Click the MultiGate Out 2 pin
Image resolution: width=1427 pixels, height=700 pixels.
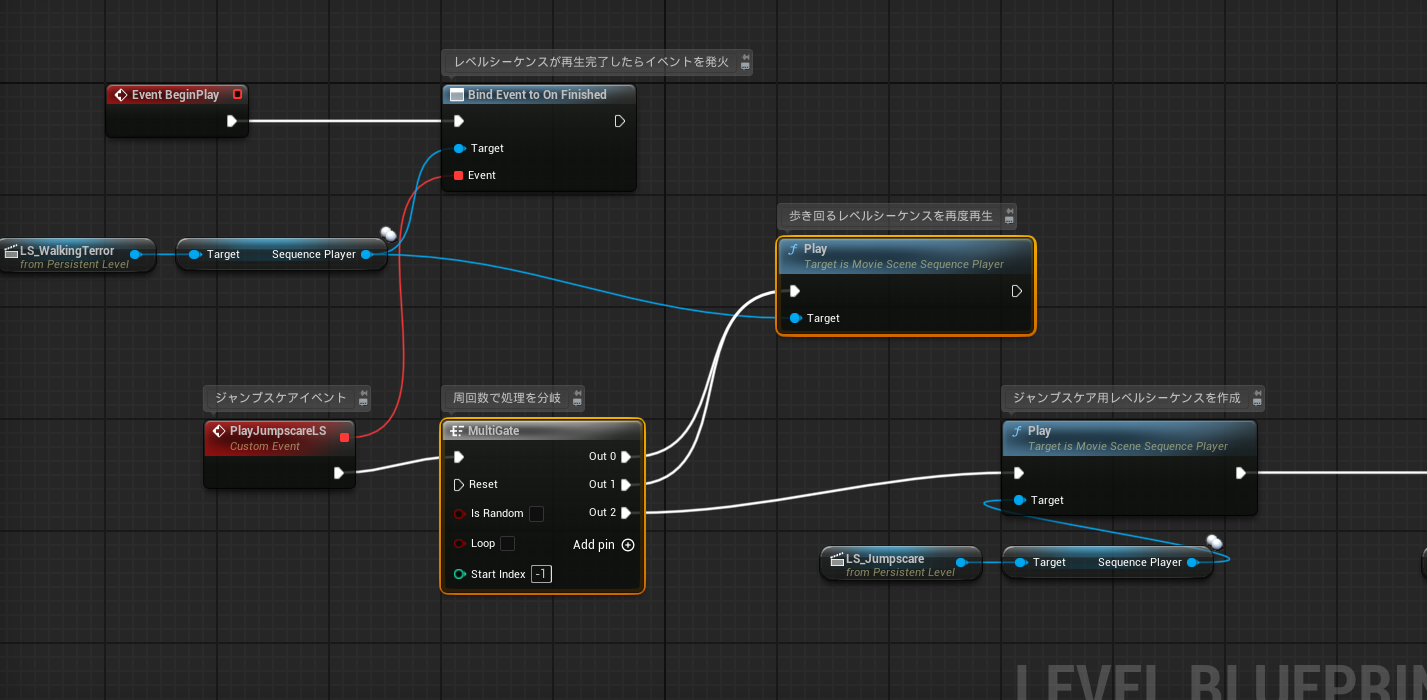tap(626, 513)
